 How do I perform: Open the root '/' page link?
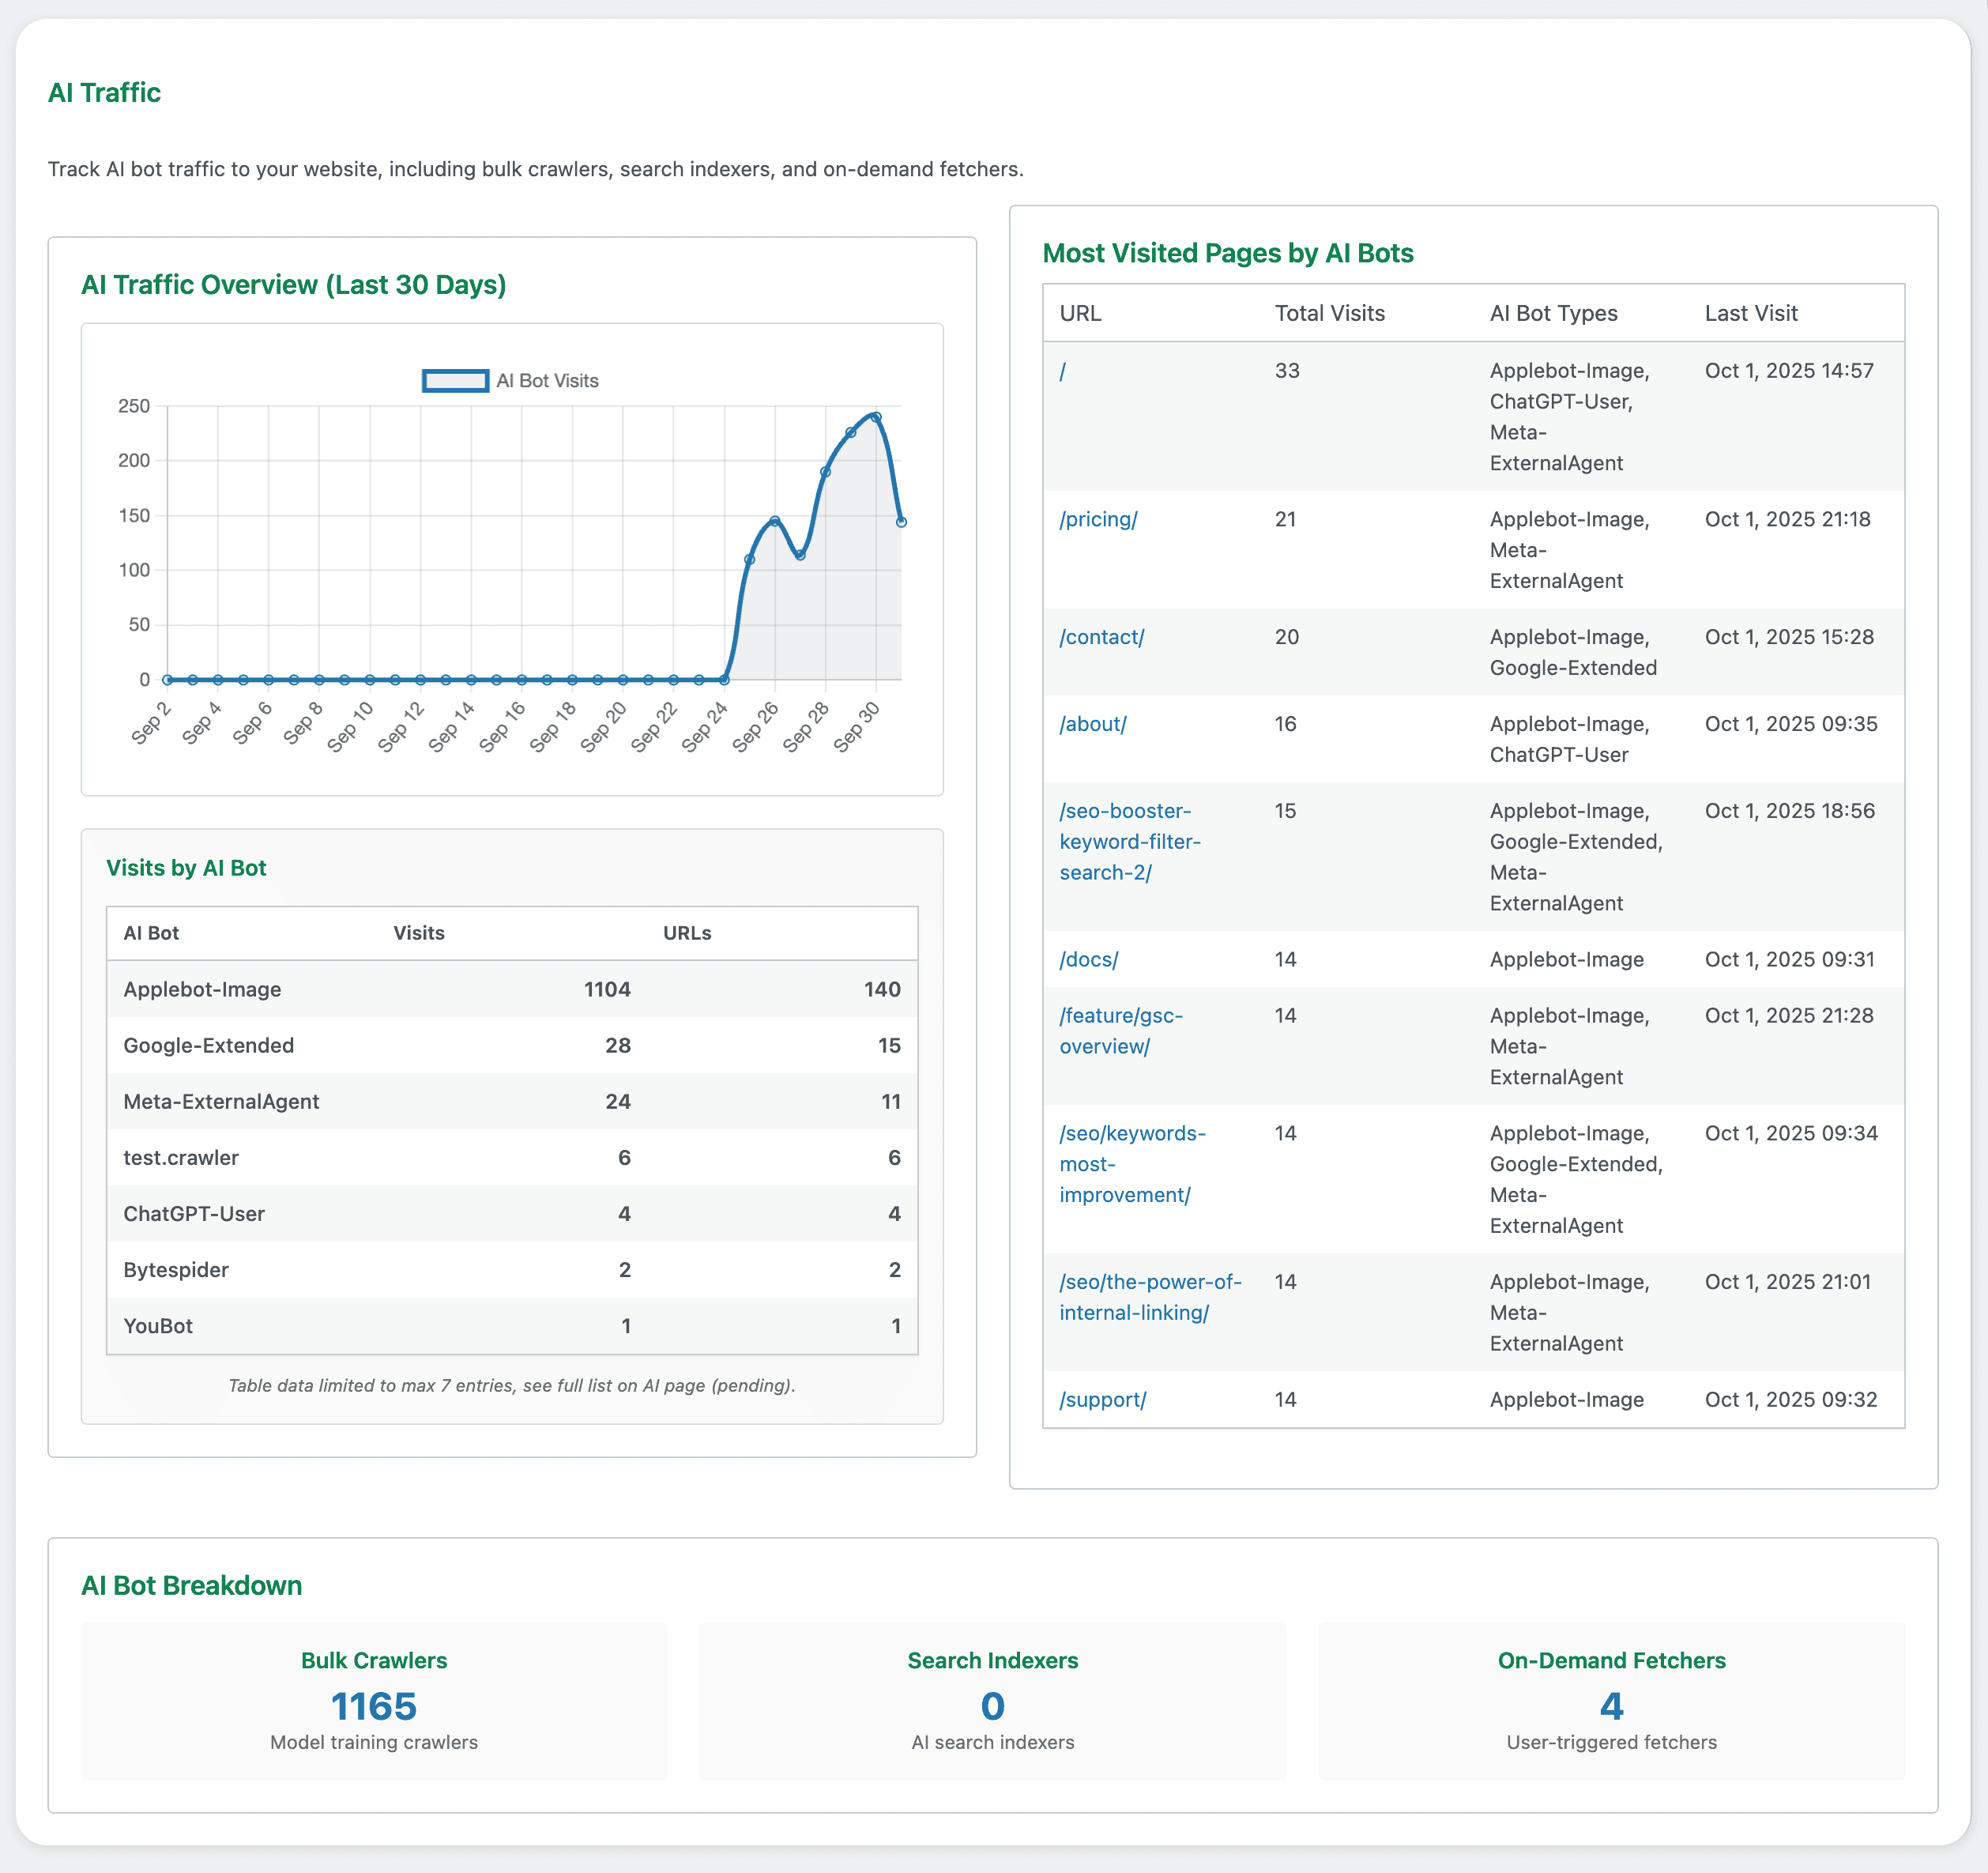[1062, 371]
